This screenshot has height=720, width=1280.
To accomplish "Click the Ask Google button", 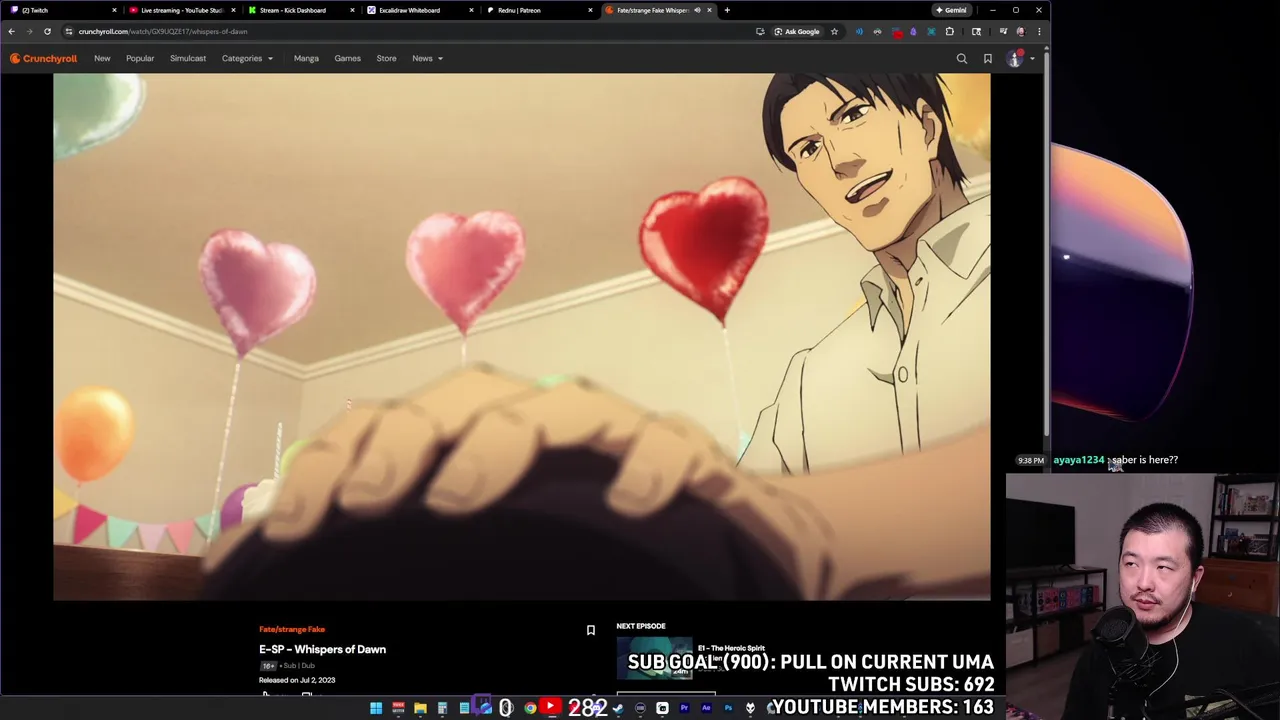I will coord(797,31).
